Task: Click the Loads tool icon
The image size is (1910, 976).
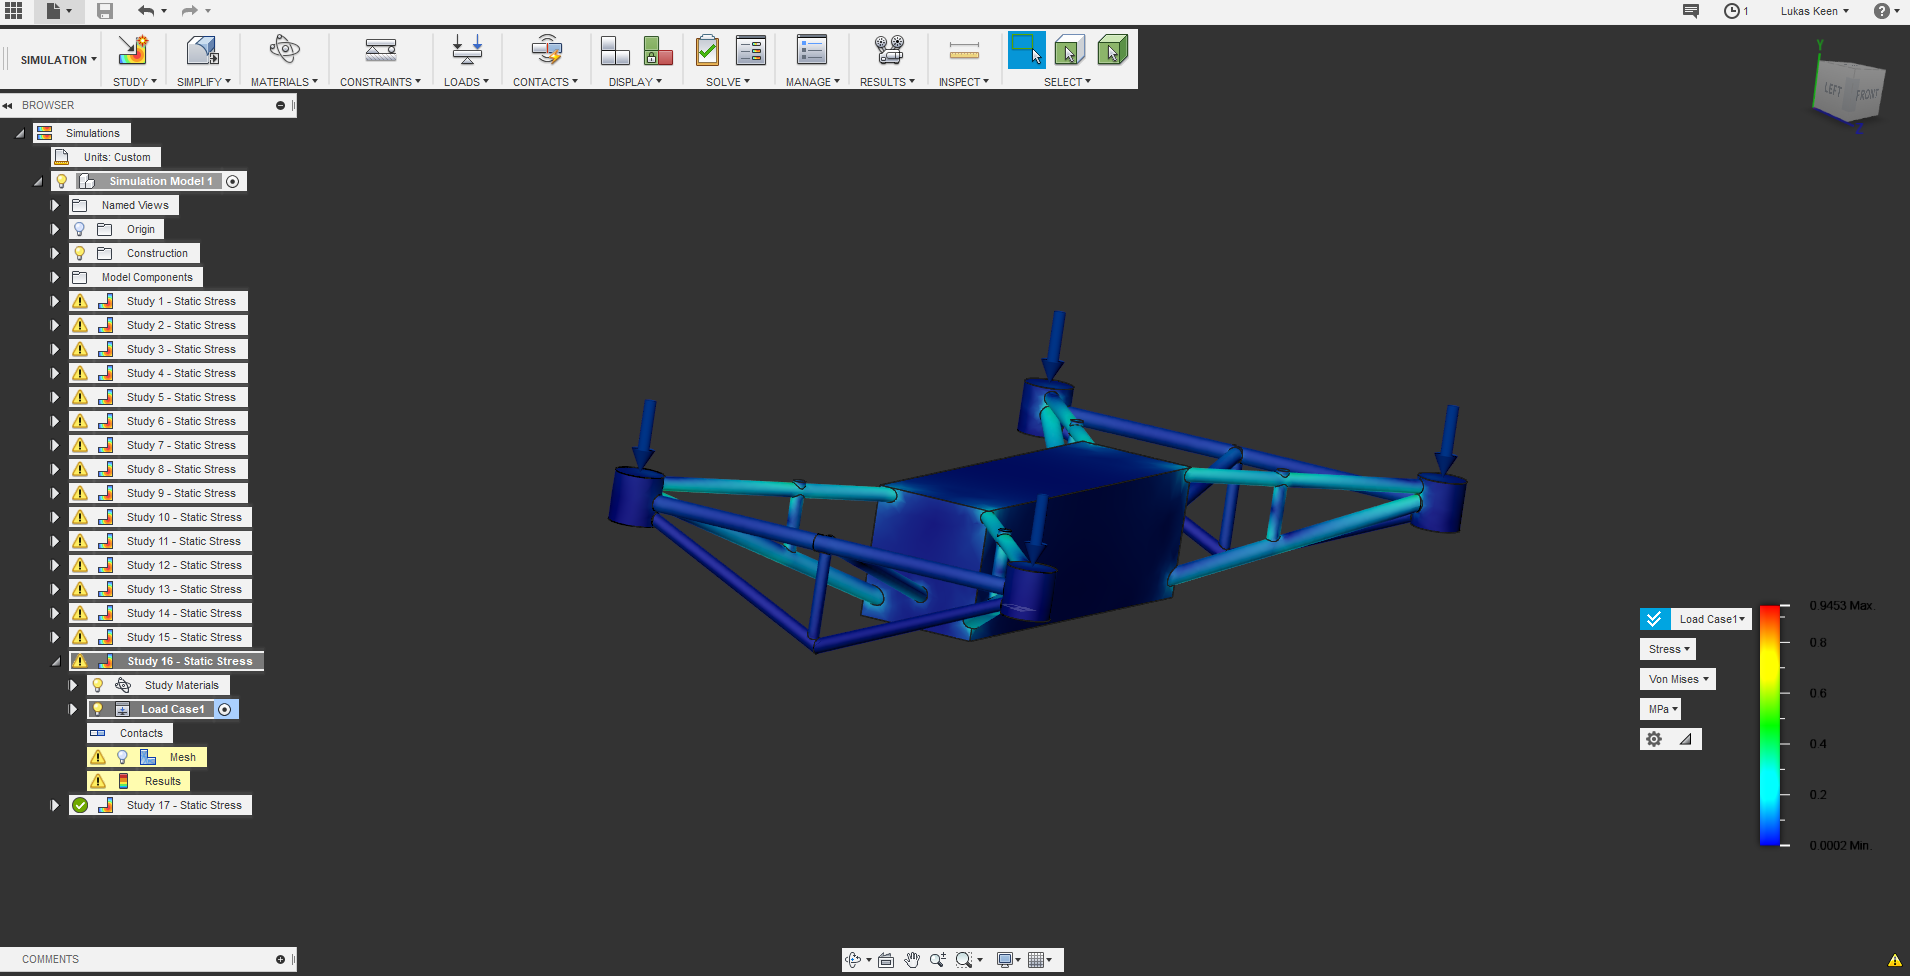Action: [x=466, y=50]
